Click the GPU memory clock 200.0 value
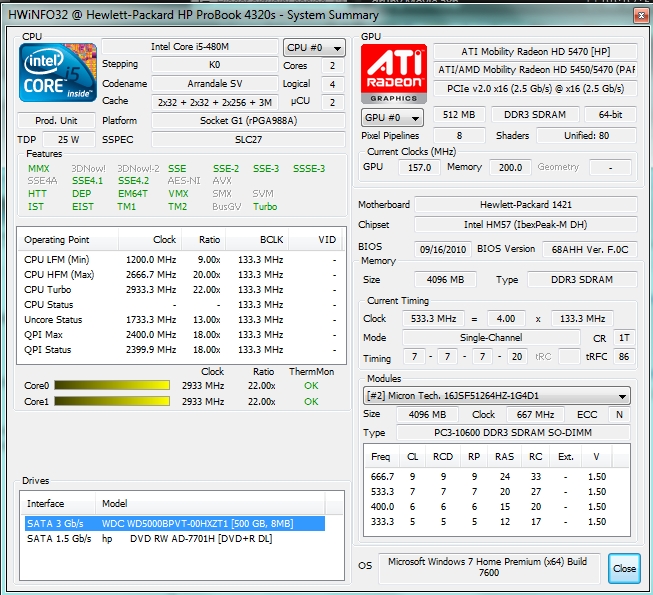 tap(511, 167)
